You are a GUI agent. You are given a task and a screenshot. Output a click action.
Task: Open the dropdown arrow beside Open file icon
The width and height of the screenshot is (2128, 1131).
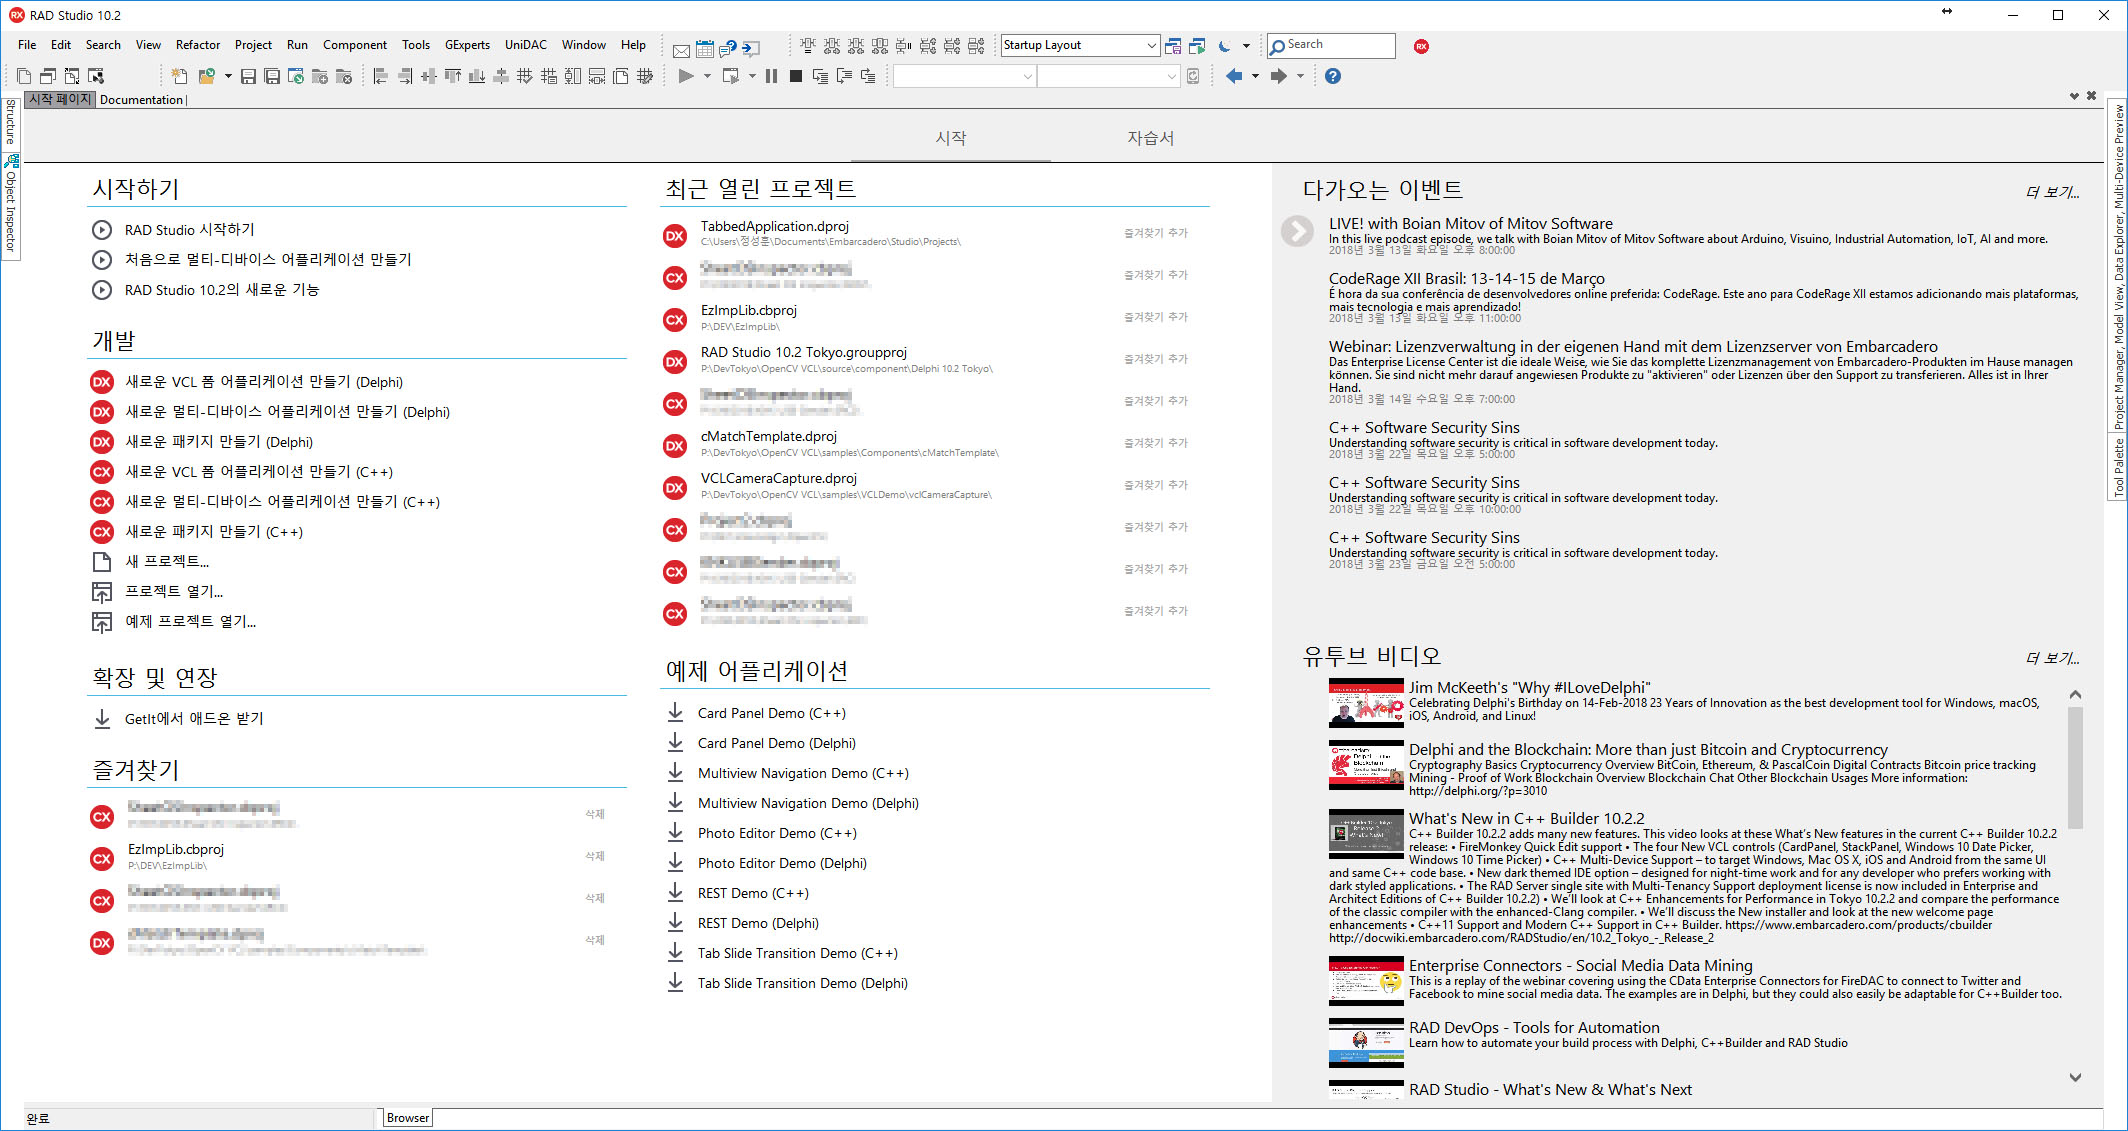coord(228,76)
